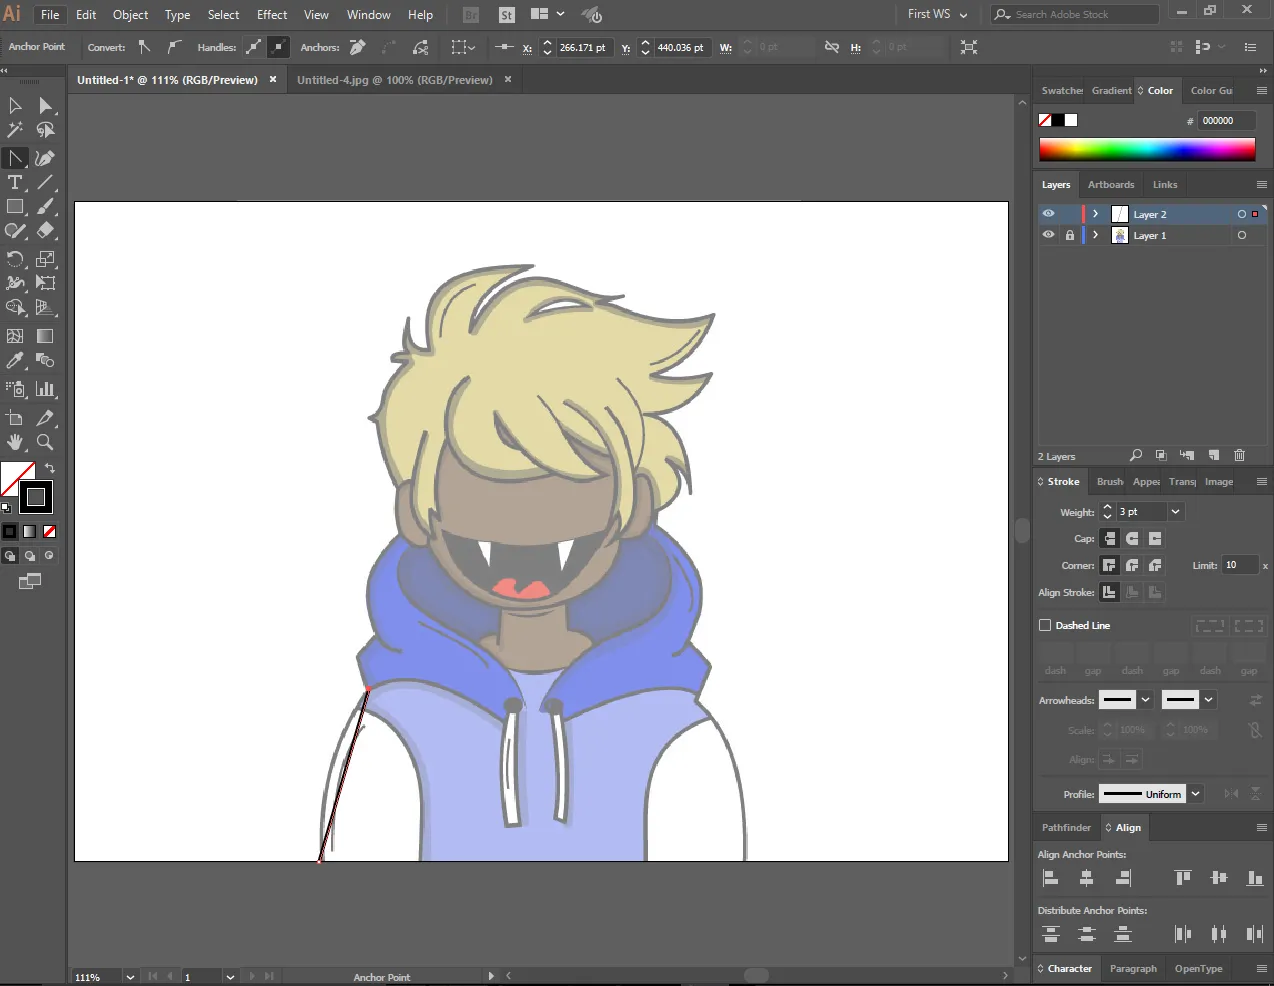Create new layer in Layers panel
Viewport: 1274px width, 986px height.
[1213, 455]
